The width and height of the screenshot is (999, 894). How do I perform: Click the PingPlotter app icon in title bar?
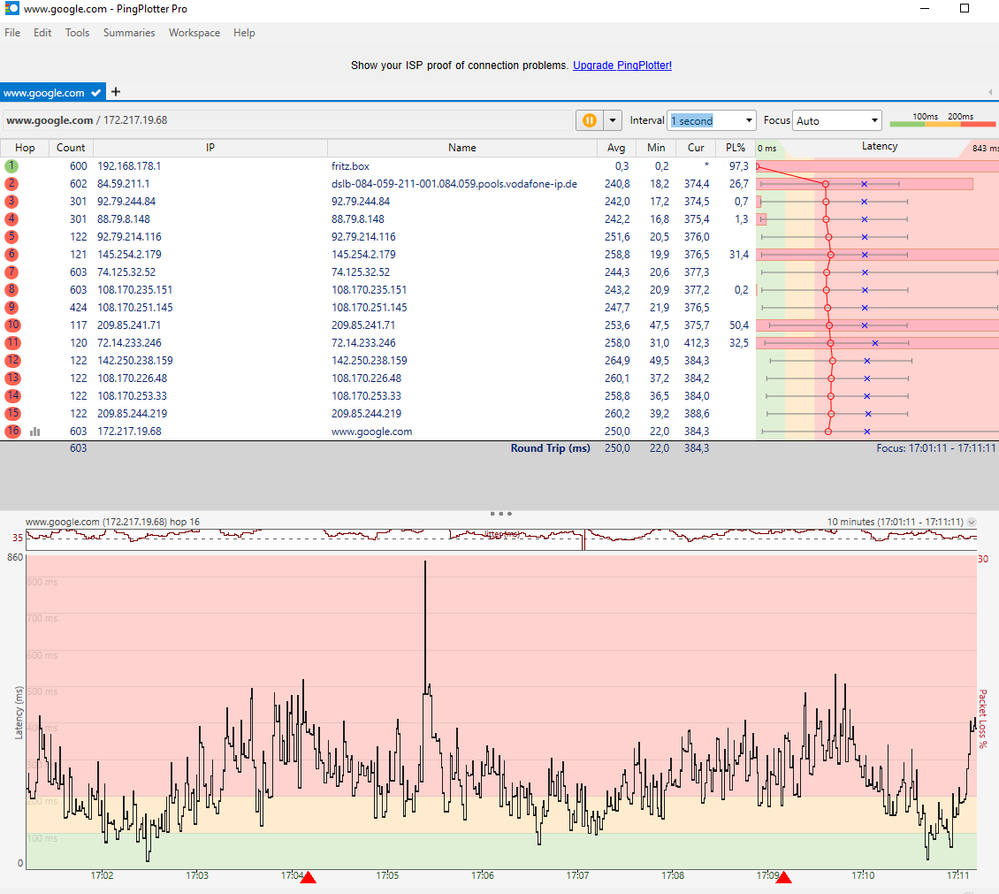(10, 8)
